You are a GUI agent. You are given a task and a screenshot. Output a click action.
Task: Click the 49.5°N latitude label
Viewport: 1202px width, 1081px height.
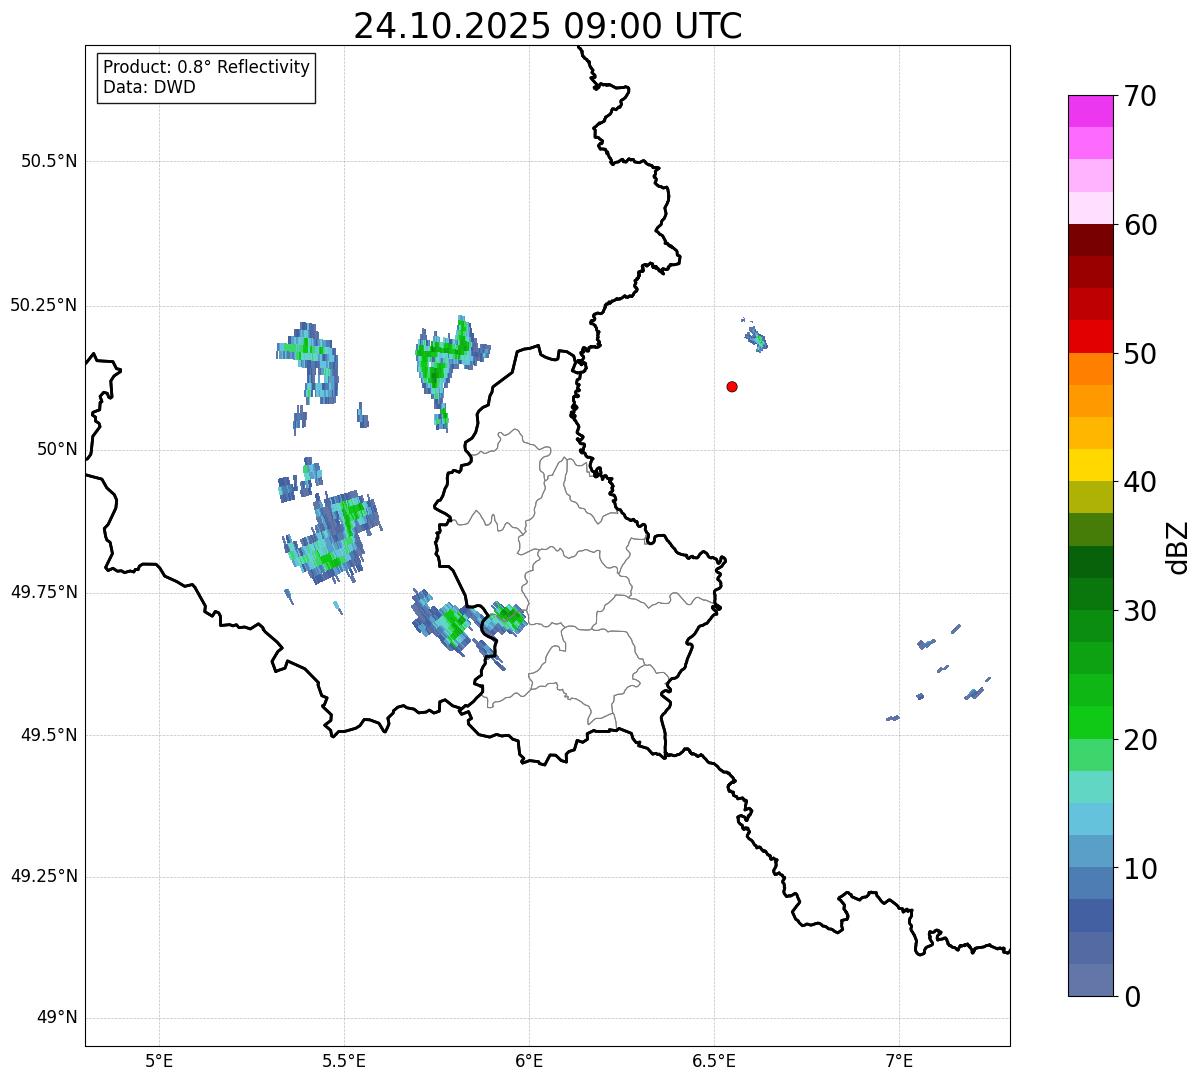click(x=49, y=735)
